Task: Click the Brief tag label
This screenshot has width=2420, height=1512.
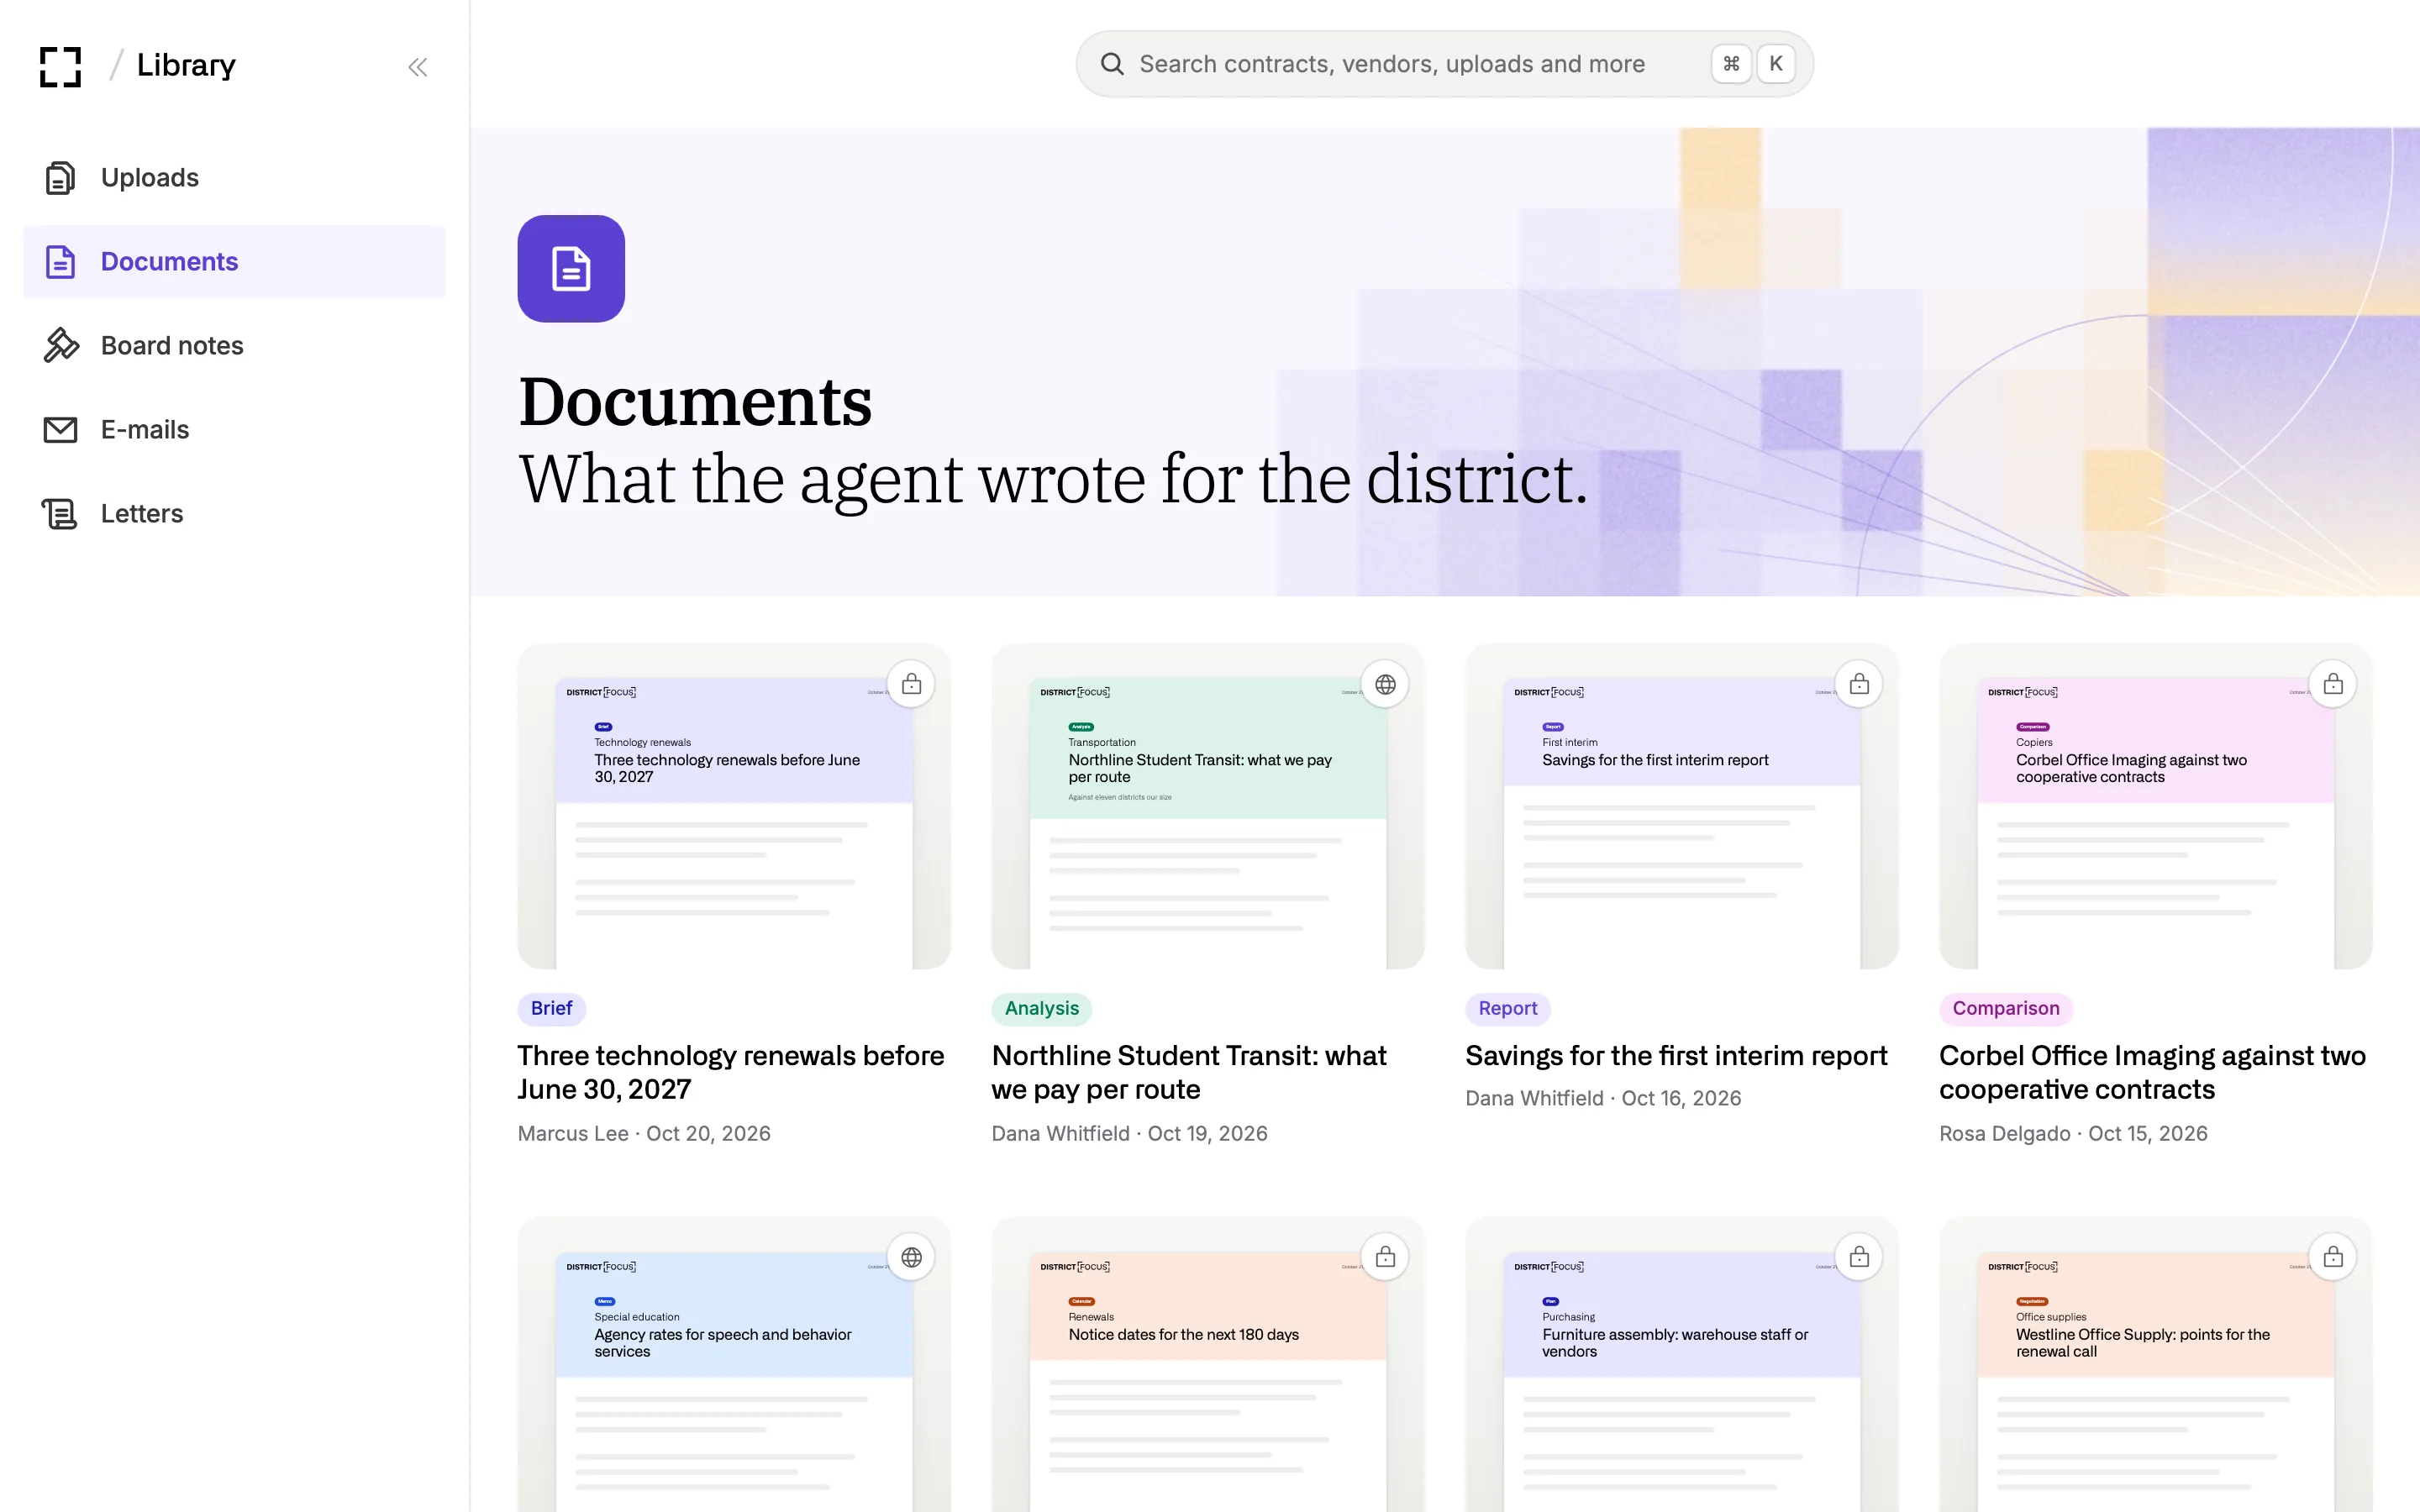Action: pyautogui.click(x=551, y=1009)
